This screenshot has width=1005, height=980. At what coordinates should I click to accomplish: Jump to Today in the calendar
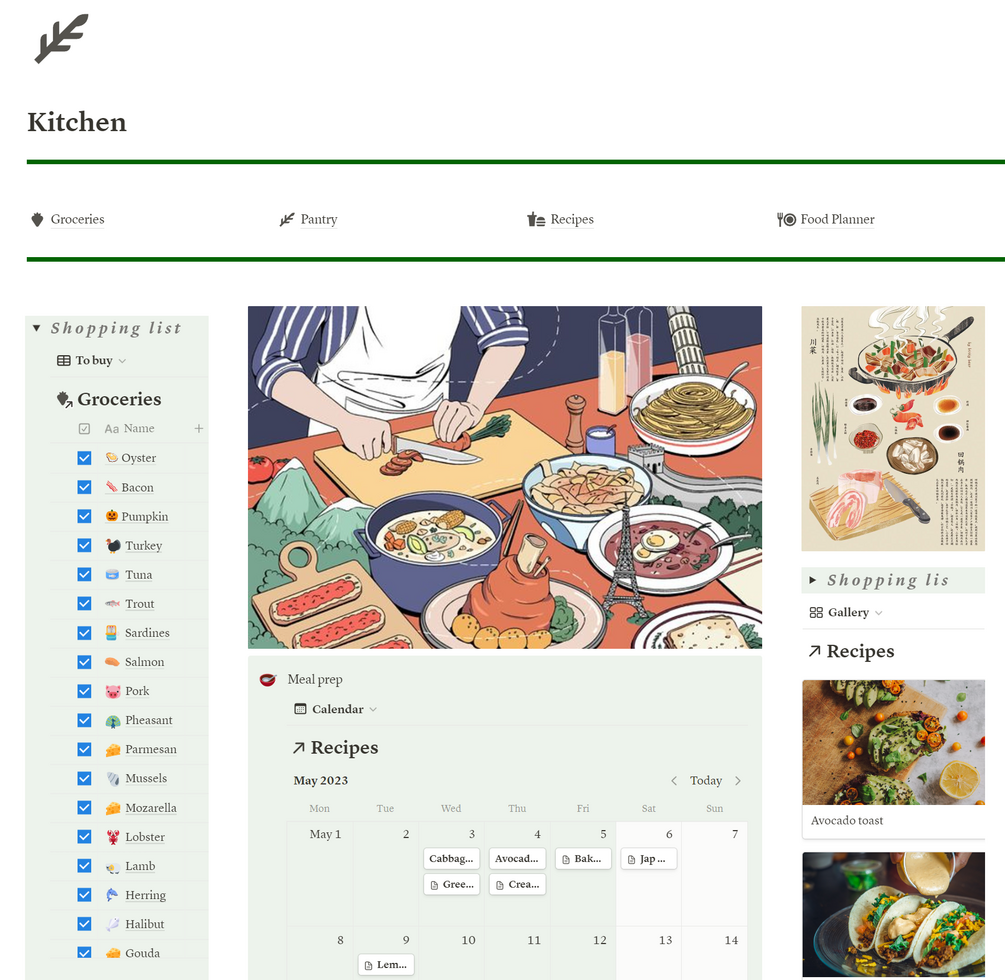pyautogui.click(x=706, y=781)
